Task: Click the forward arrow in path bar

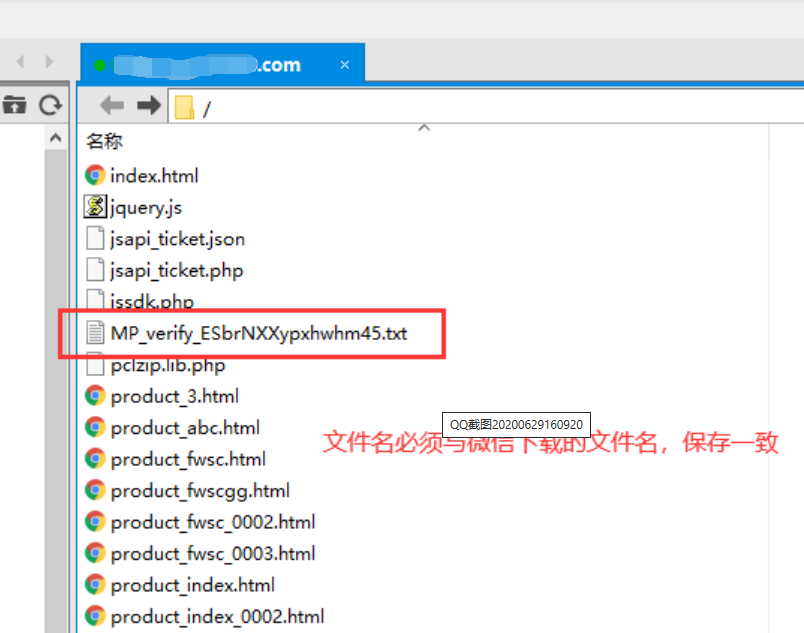Action: pos(149,106)
